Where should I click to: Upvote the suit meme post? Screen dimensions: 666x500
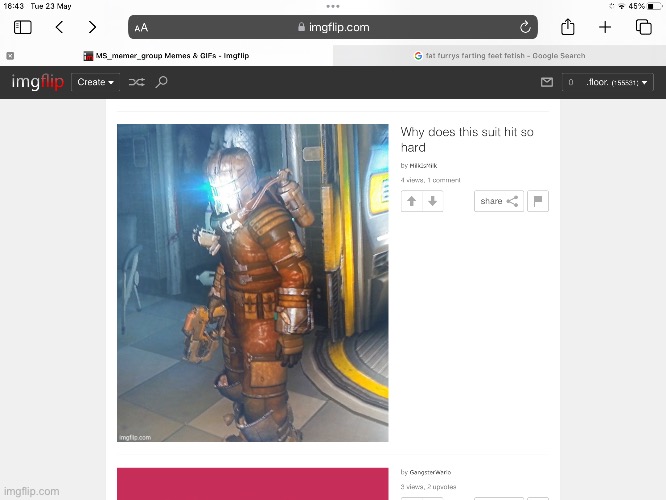tap(411, 201)
